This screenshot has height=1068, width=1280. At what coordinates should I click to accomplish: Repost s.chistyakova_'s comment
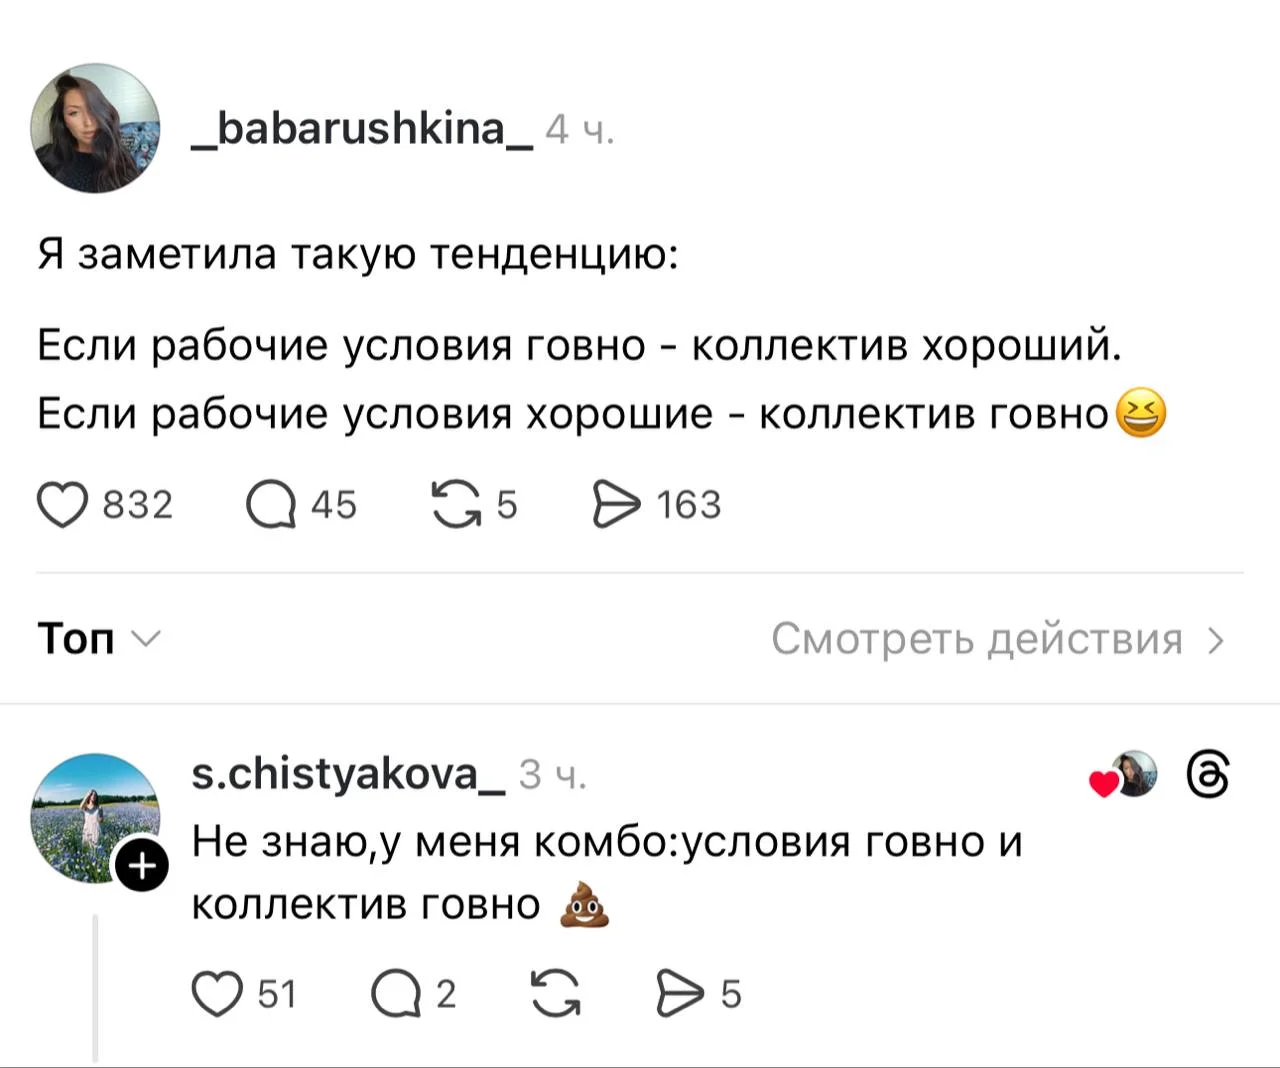(x=557, y=994)
